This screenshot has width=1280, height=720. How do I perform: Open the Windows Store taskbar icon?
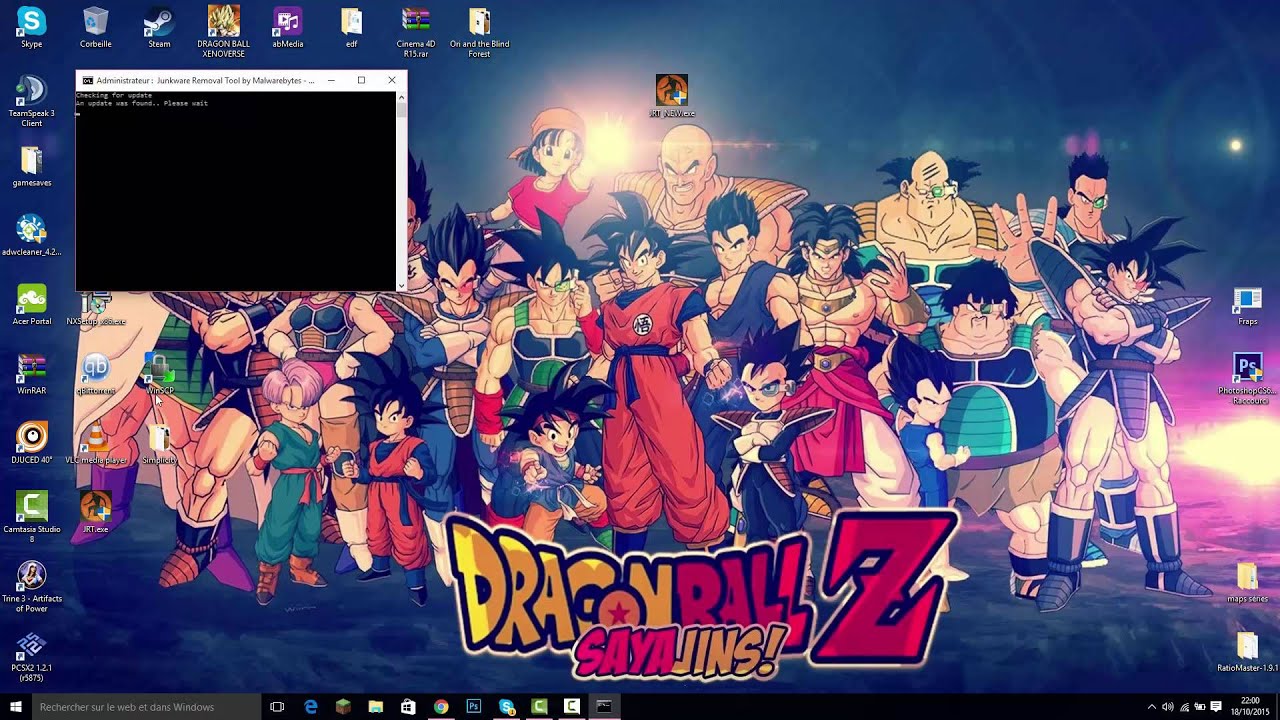click(408, 706)
